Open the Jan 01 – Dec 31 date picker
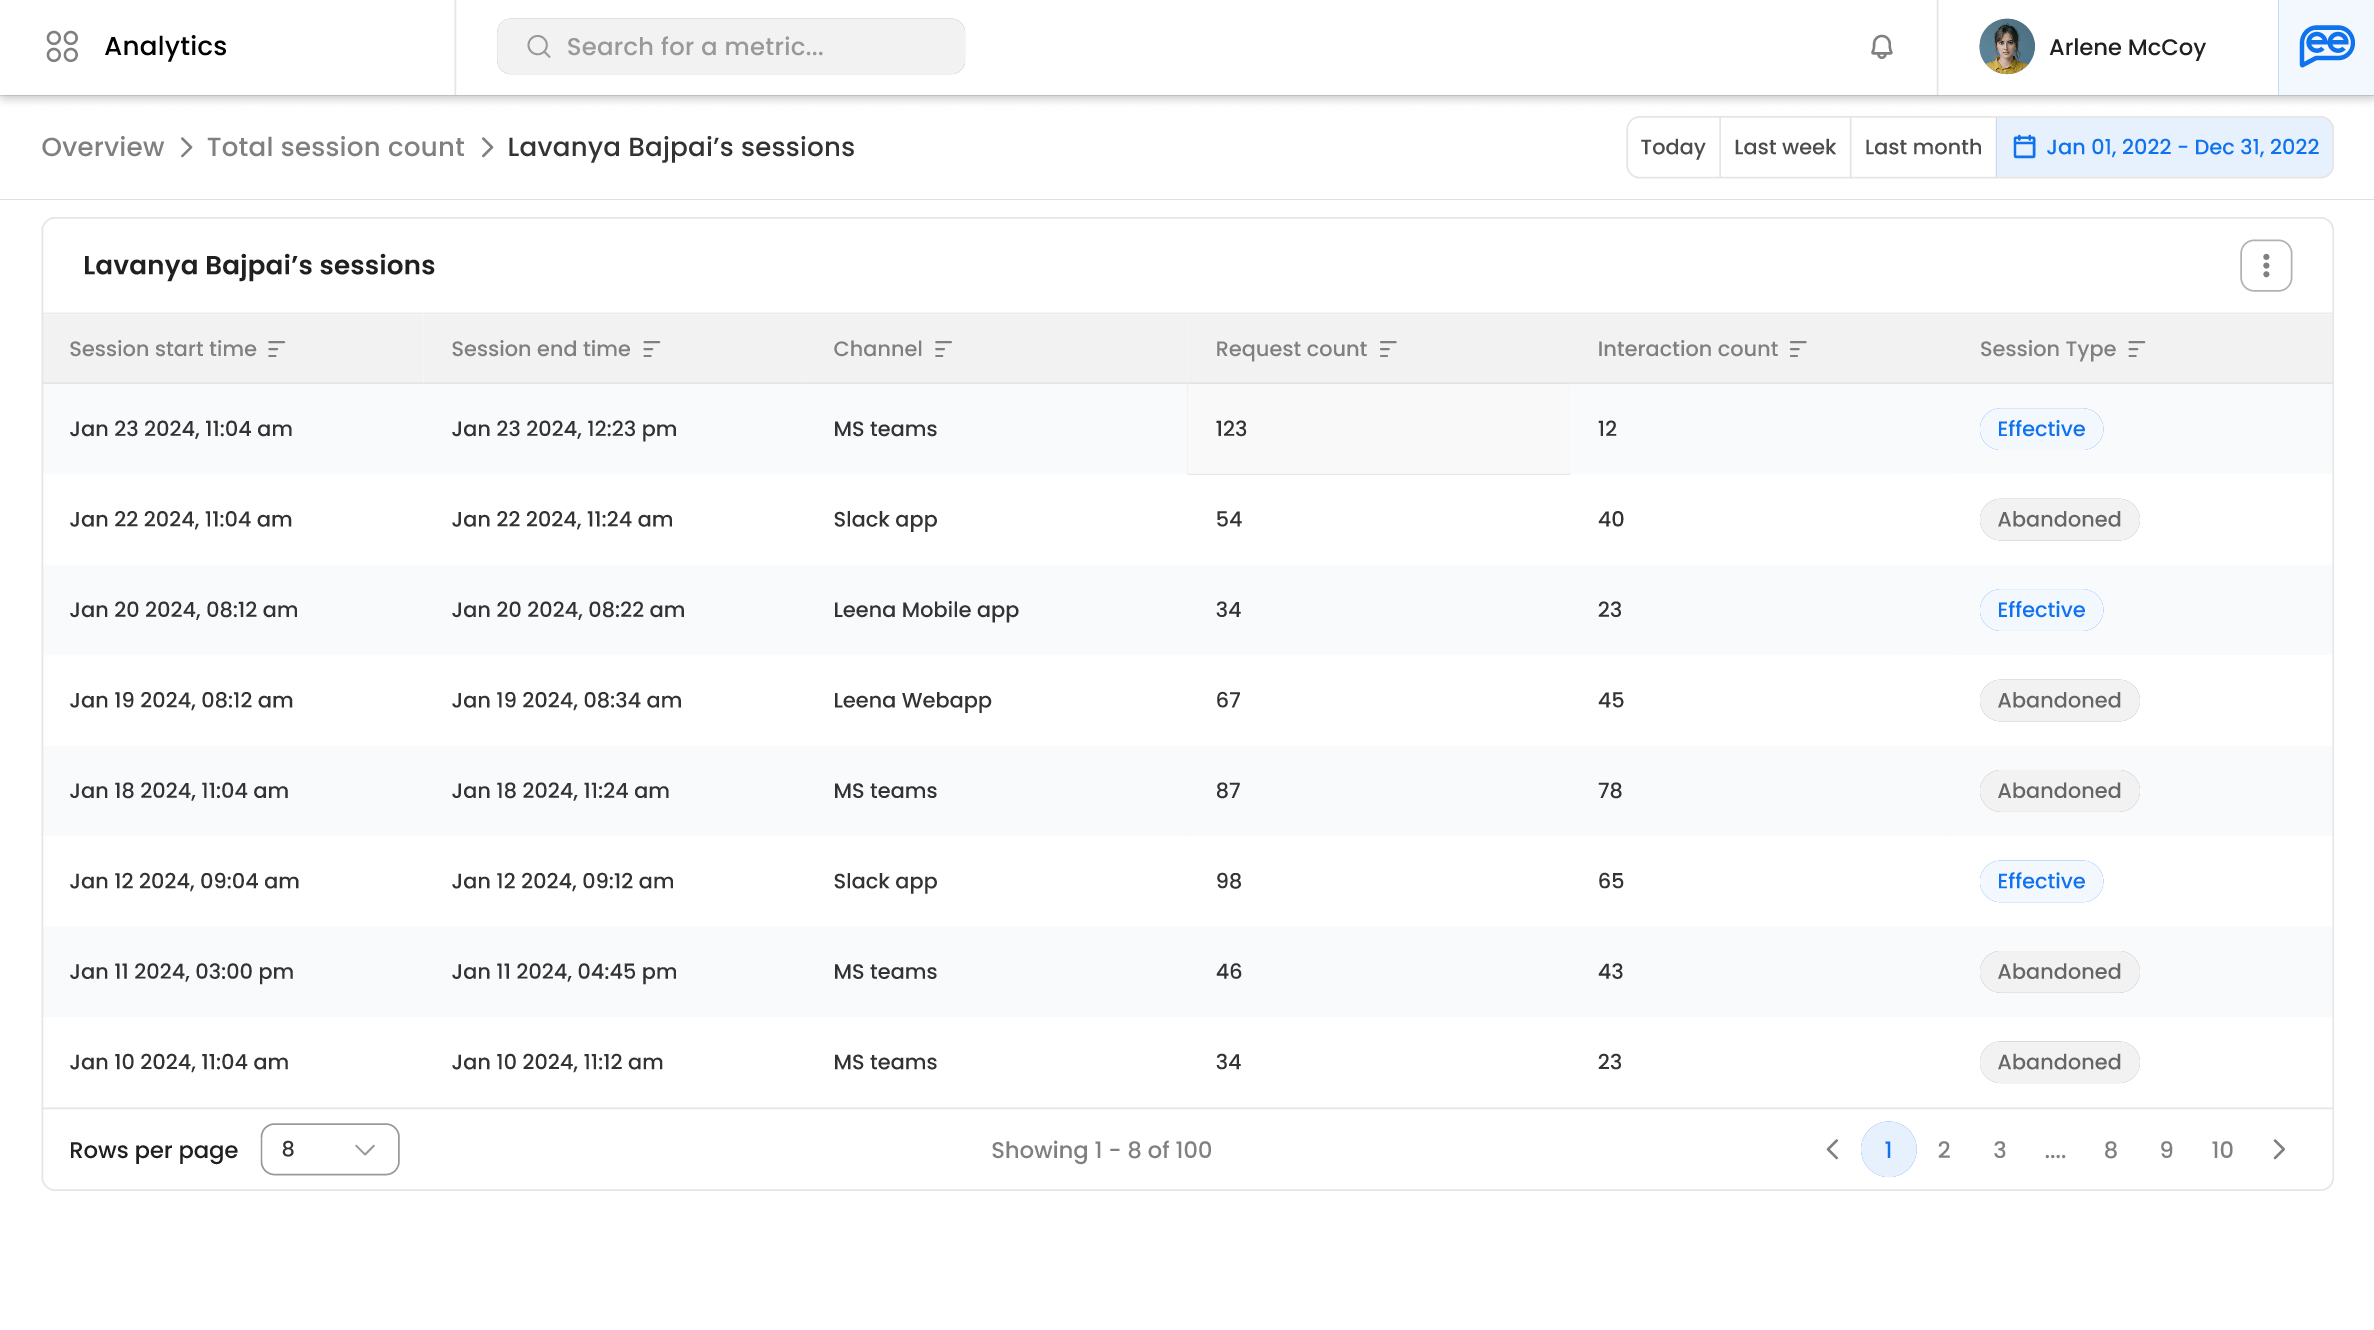This screenshot has height=1330, width=2374. (x=2165, y=148)
